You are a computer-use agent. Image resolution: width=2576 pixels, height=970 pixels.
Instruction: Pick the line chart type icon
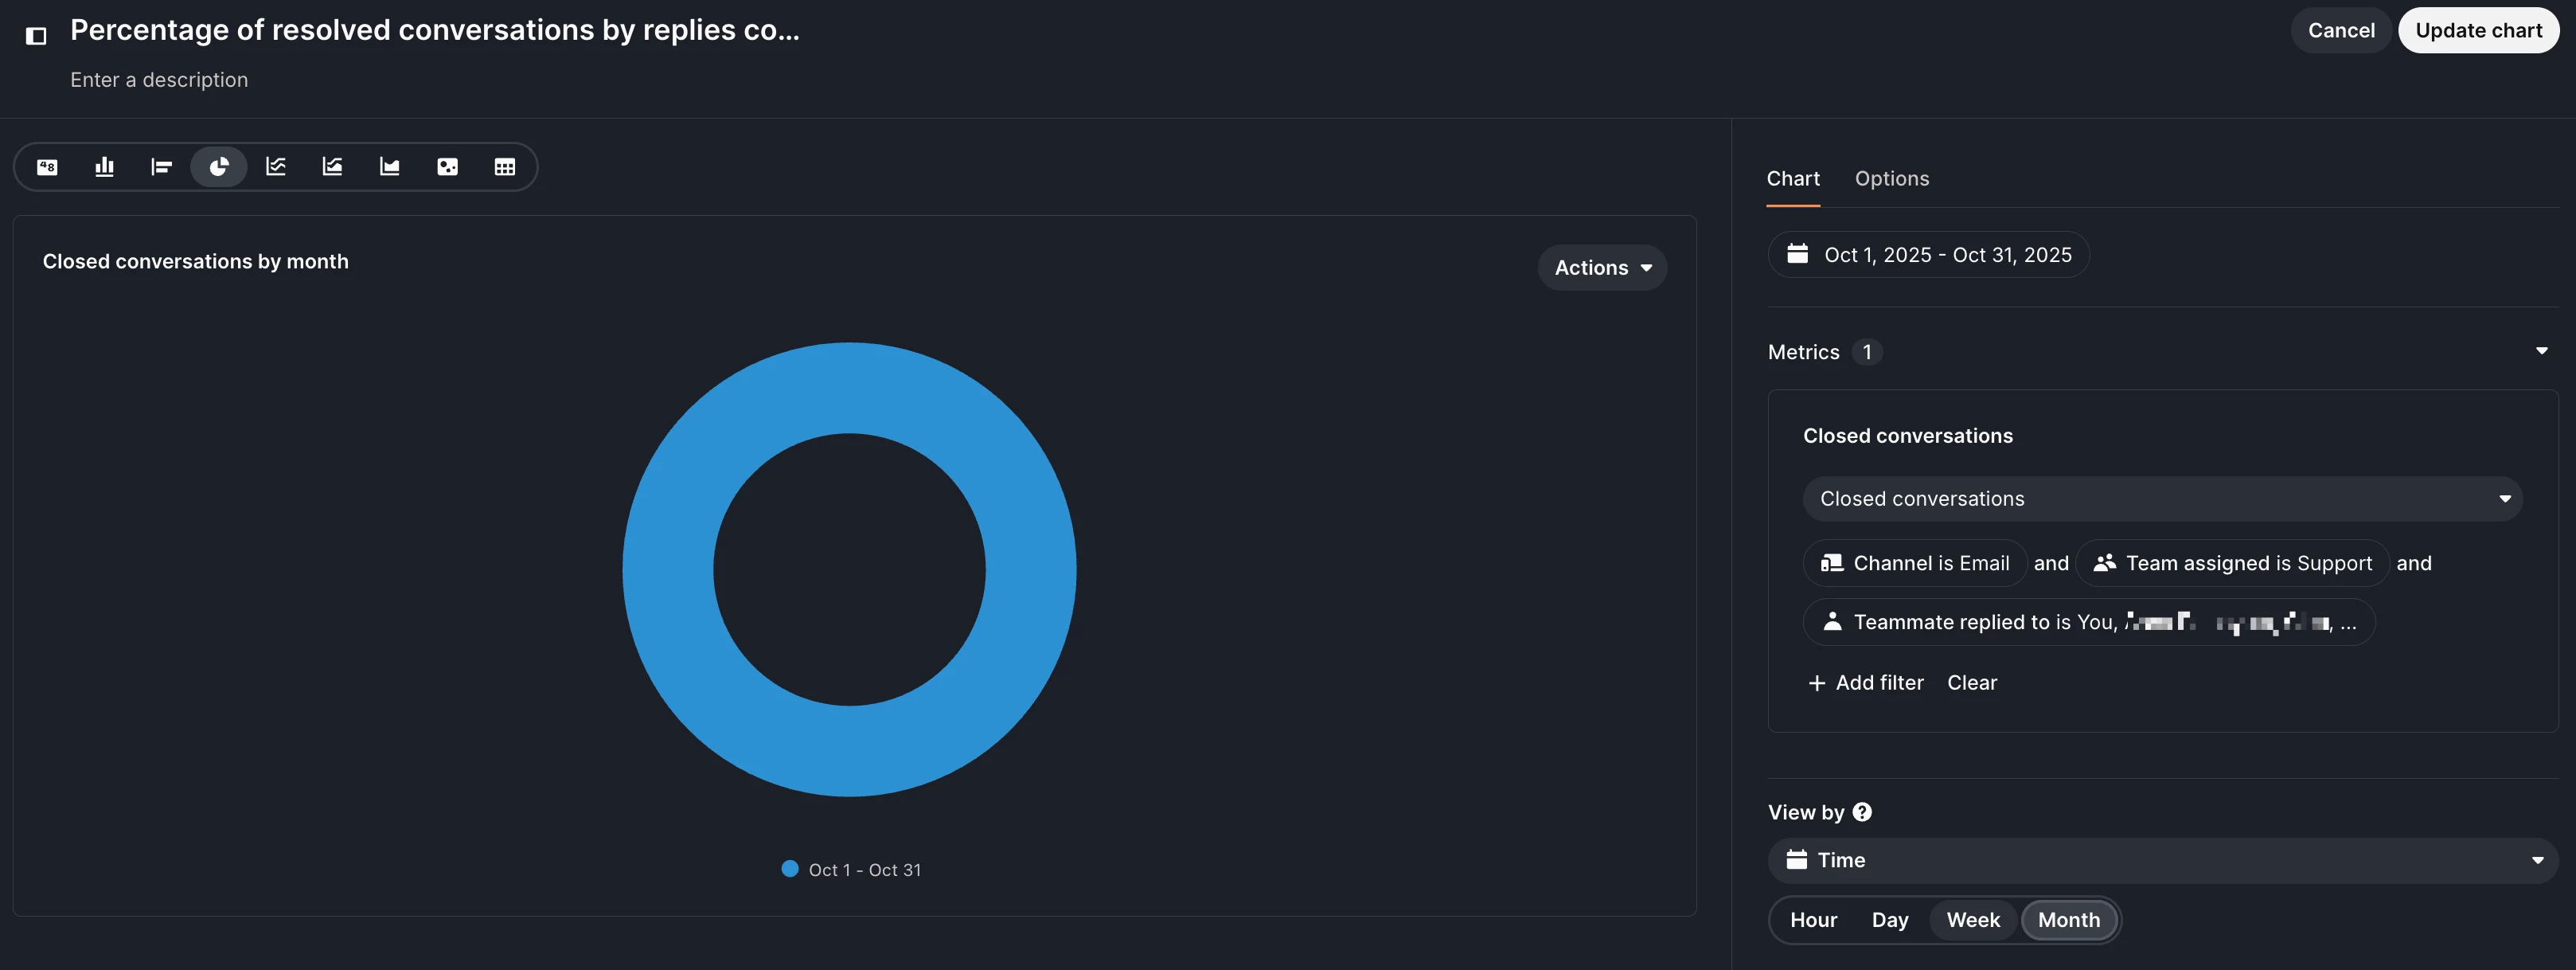276,167
